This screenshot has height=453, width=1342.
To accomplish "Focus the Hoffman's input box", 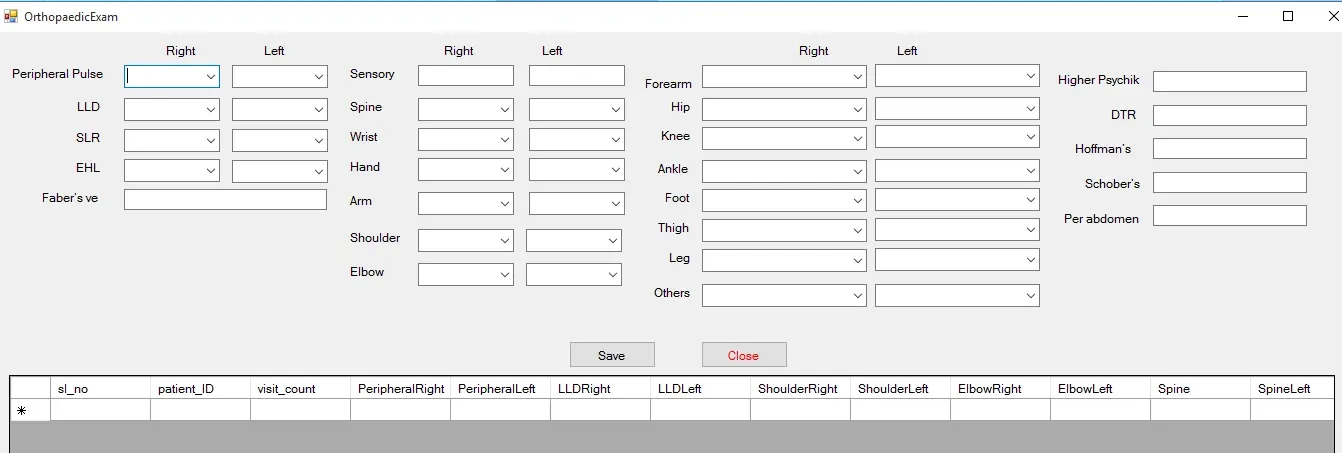I will coord(1230,148).
